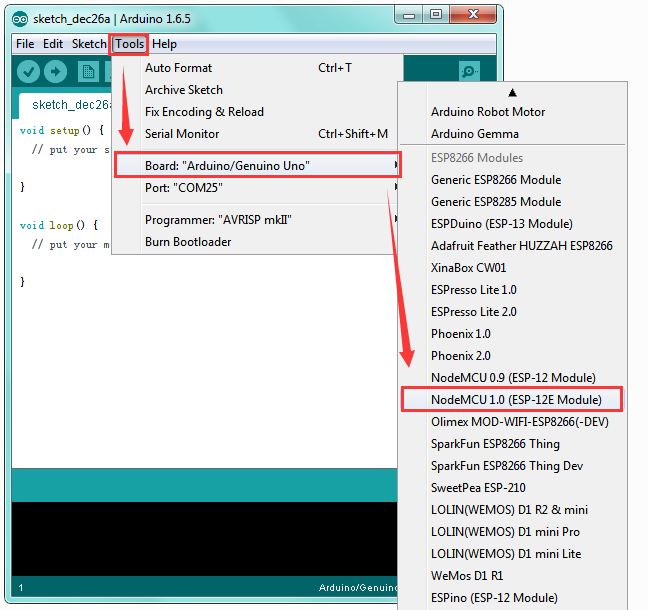Open the Sketch menu
This screenshot has width=648, height=610.
click(89, 44)
